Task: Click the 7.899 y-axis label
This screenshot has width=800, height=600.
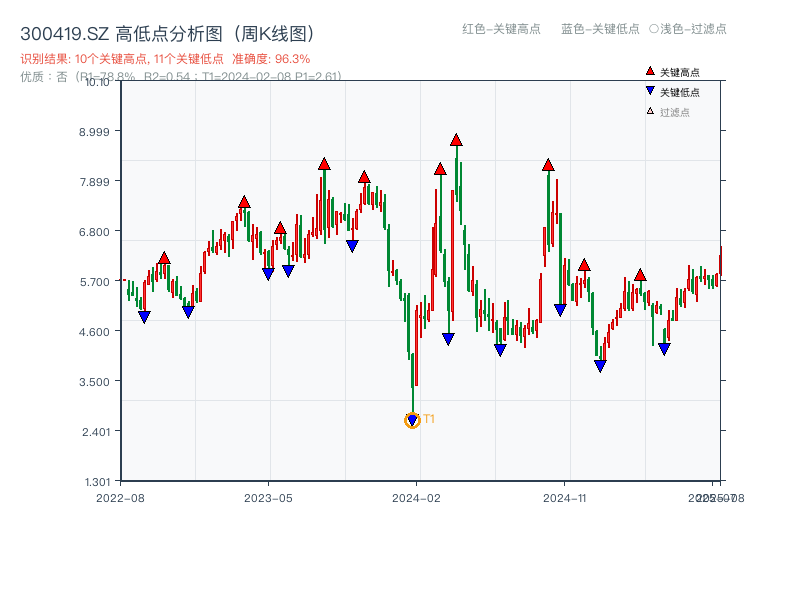Action: click(94, 182)
